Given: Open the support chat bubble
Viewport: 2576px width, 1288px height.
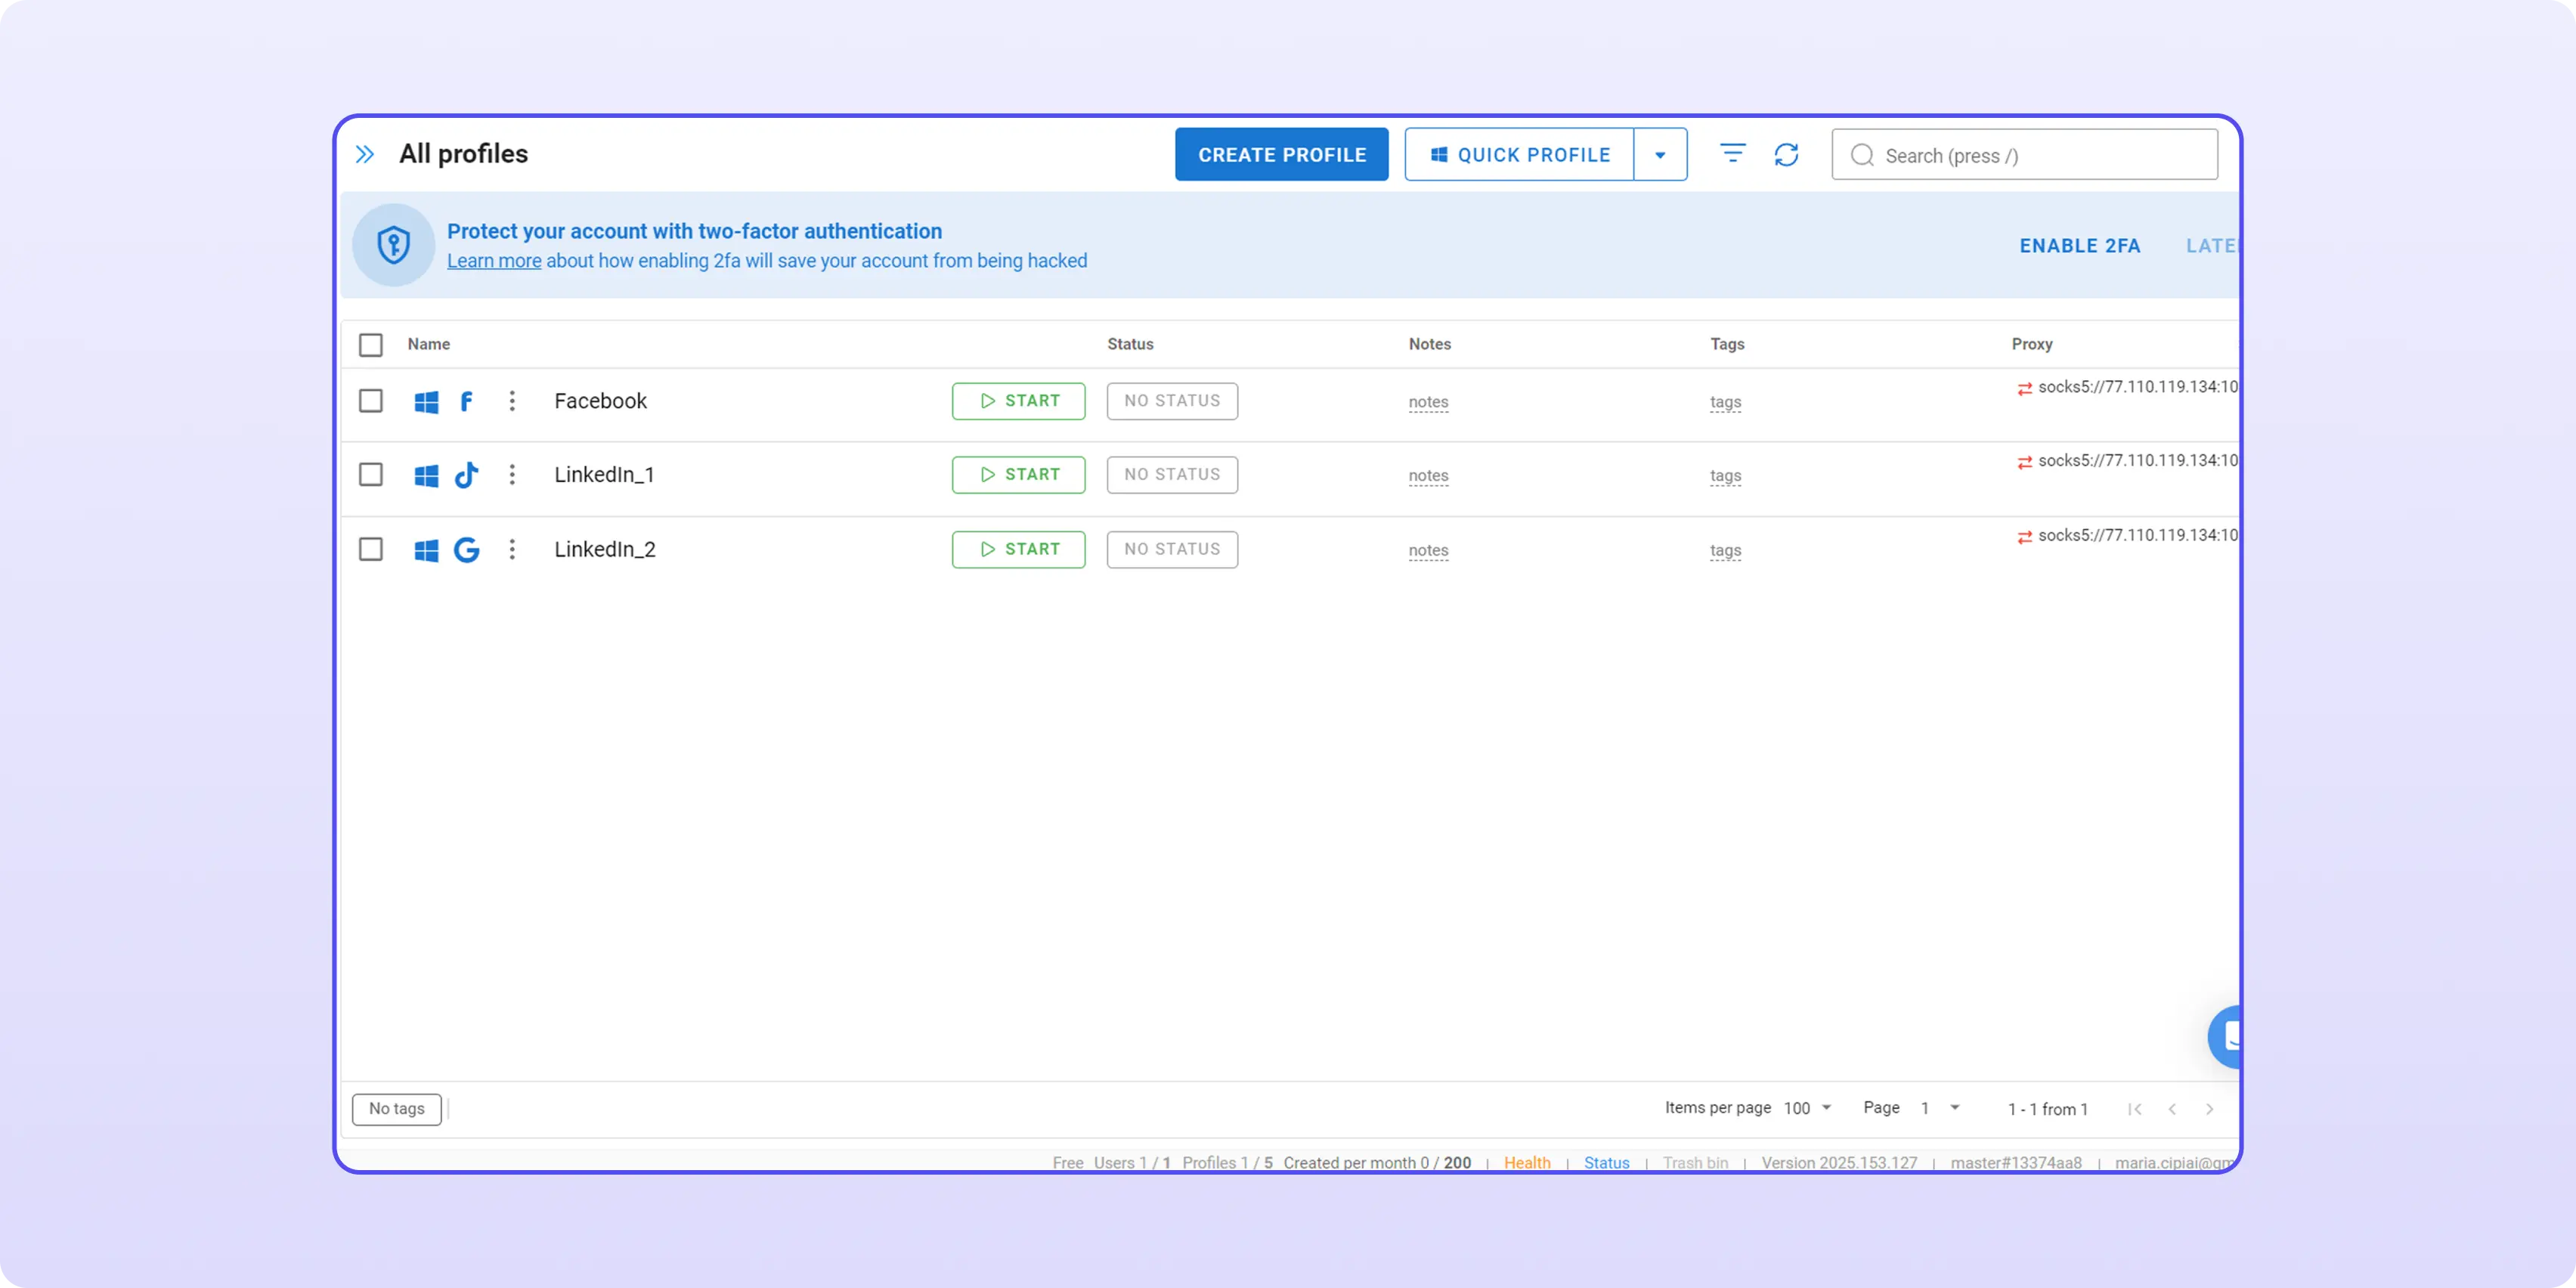Looking at the screenshot, I should [x=2226, y=1037].
